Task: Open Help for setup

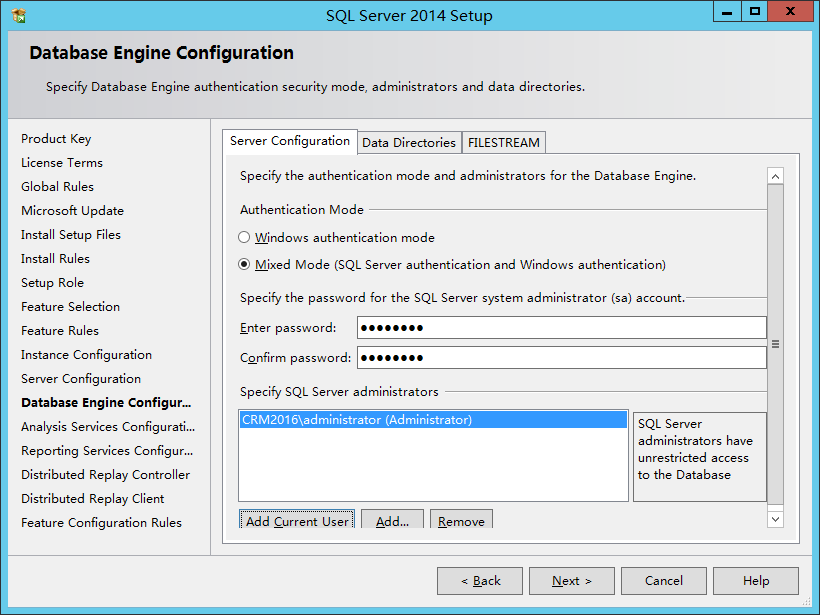Action: coord(756,581)
